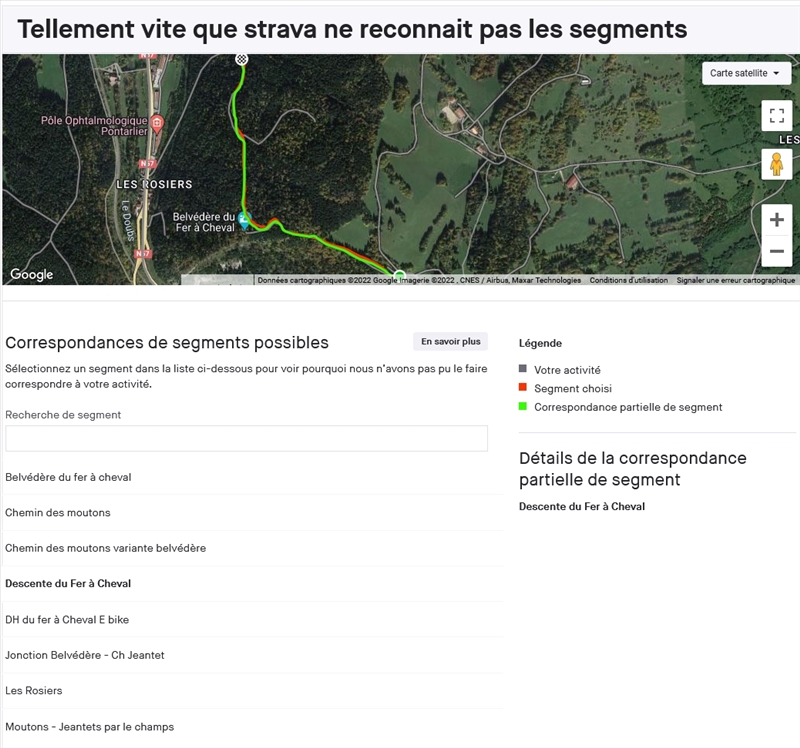Click the Votre activité legend swatch
The width and height of the screenshot is (800, 748).
point(522,368)
